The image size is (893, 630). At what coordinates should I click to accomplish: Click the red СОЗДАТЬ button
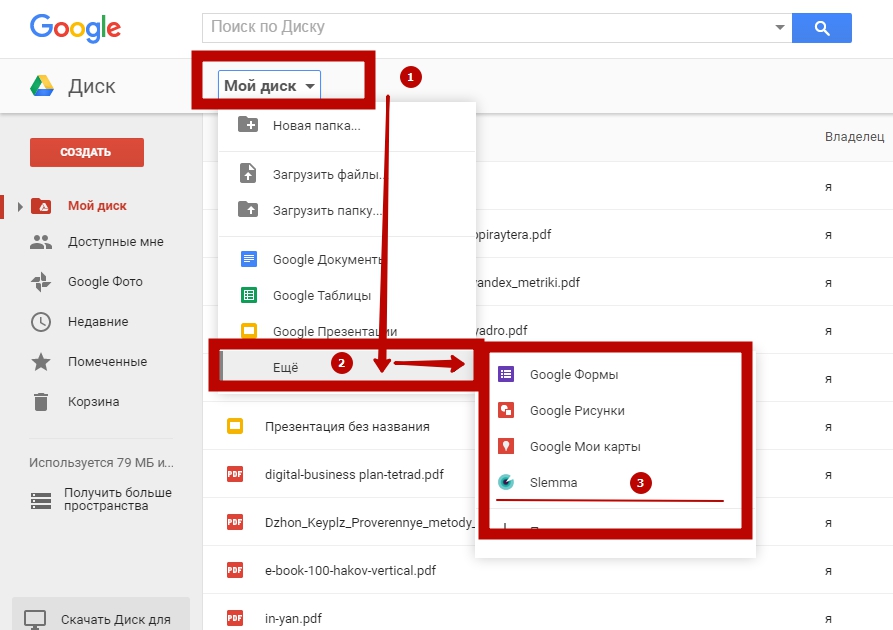point(87,152)
